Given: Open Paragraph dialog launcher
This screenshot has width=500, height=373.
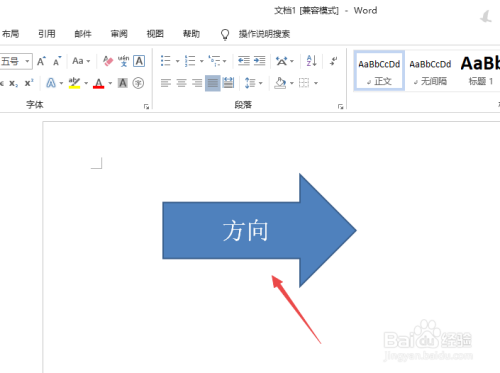Looking at the screenshot, I should coord(340,106).
